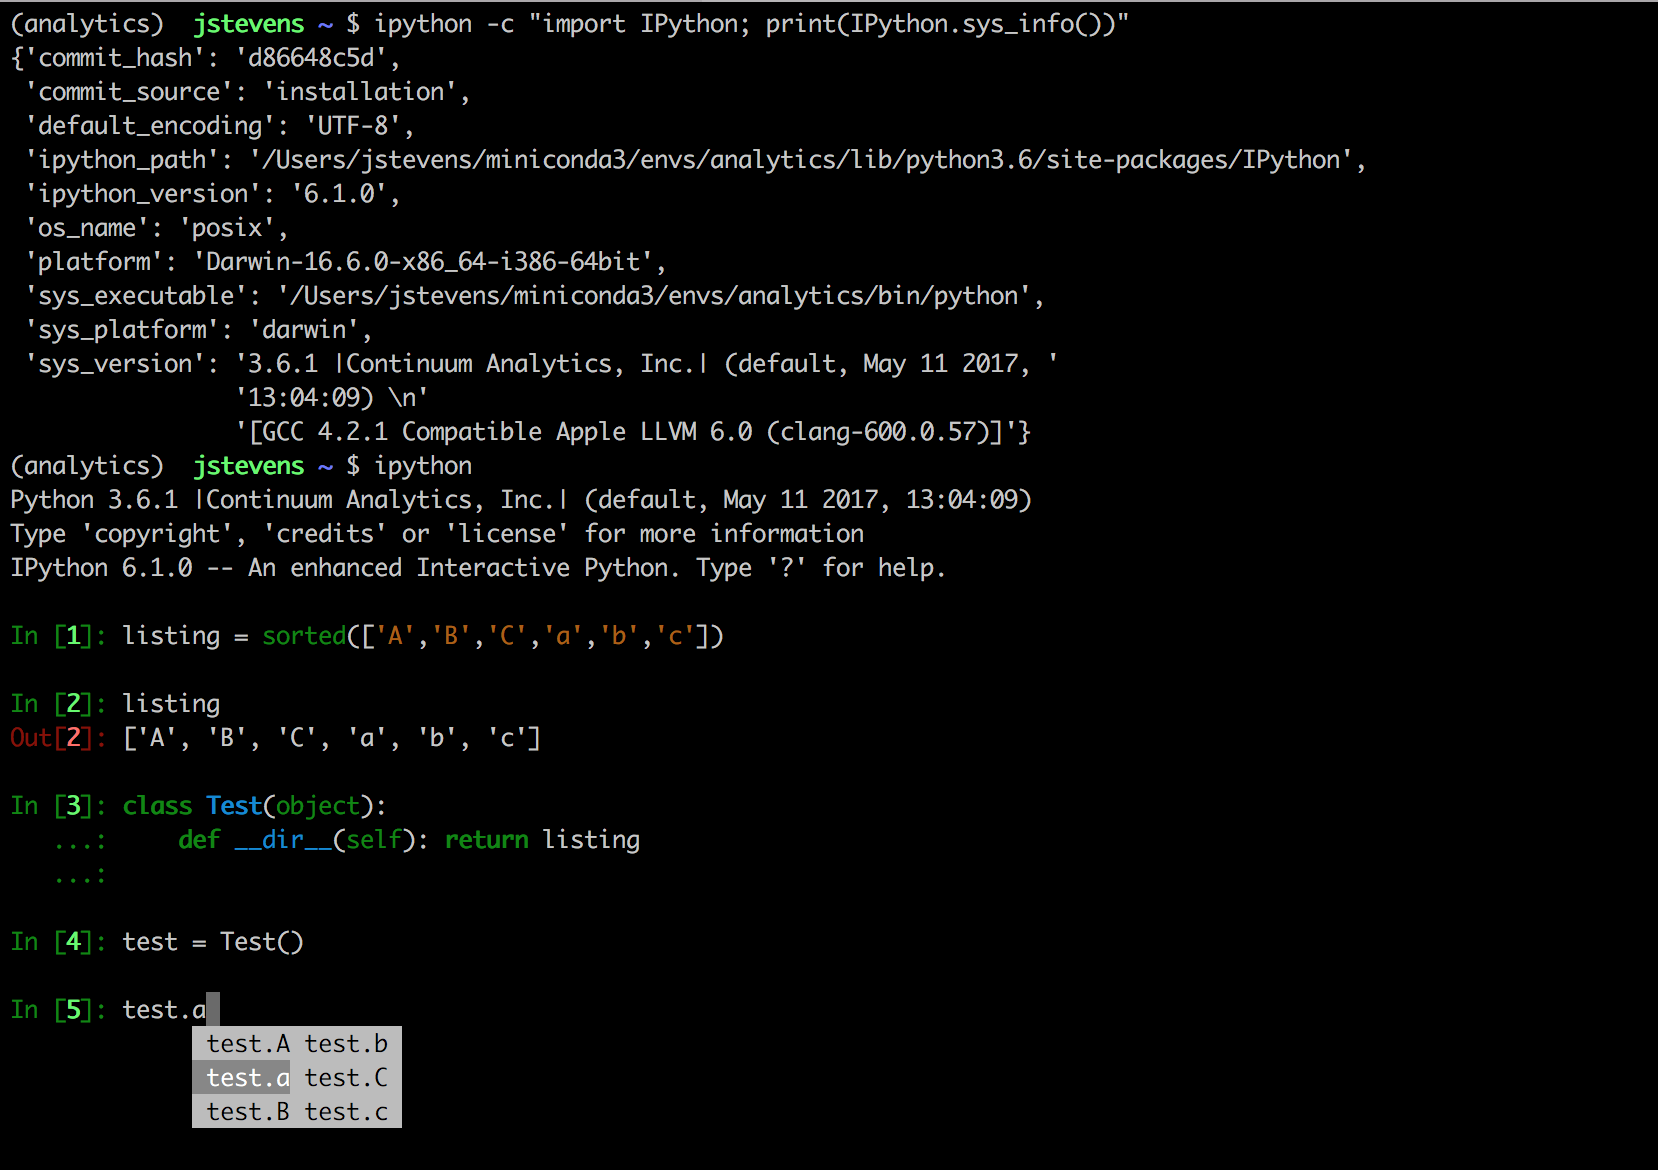Click the ipython_path site-packages value
Screen dimensions: 1658x1170
click(x=801, y=160)
